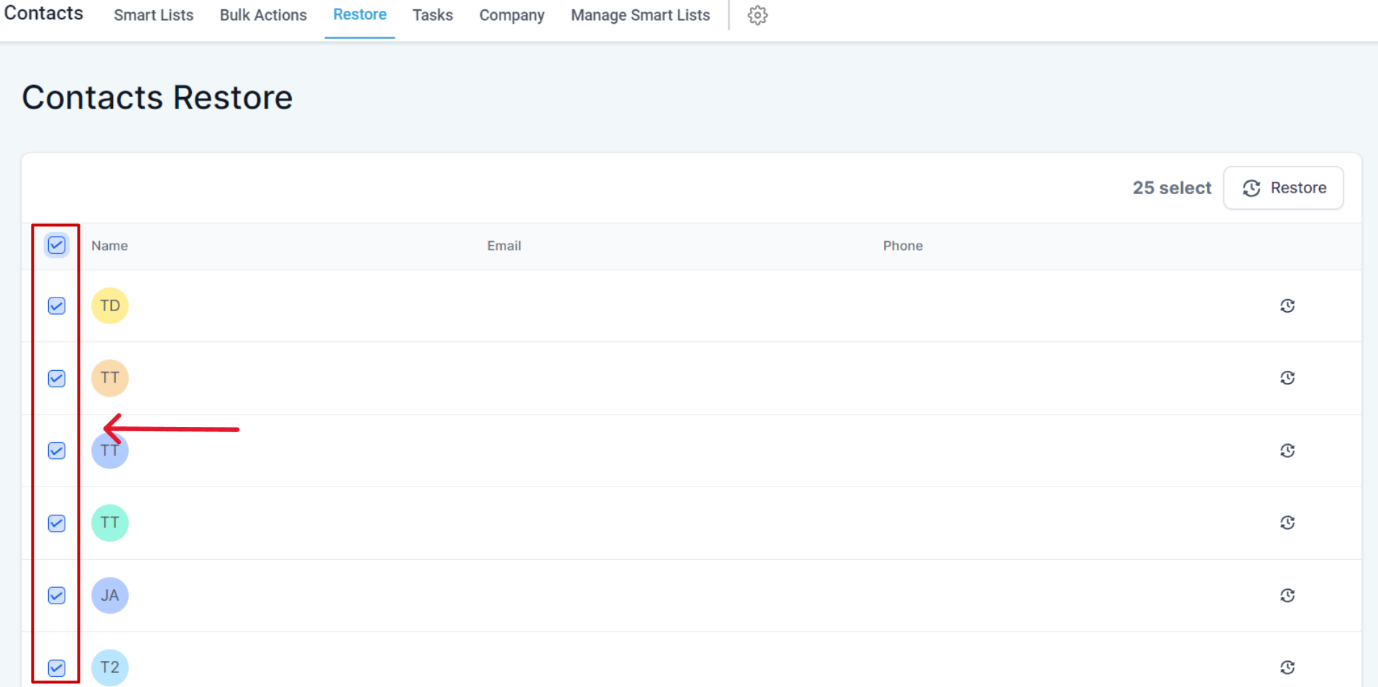Viewport: 1378px width, 687px height.
Task: Go to the Tasks tab
Action: [x=433, y=15]
